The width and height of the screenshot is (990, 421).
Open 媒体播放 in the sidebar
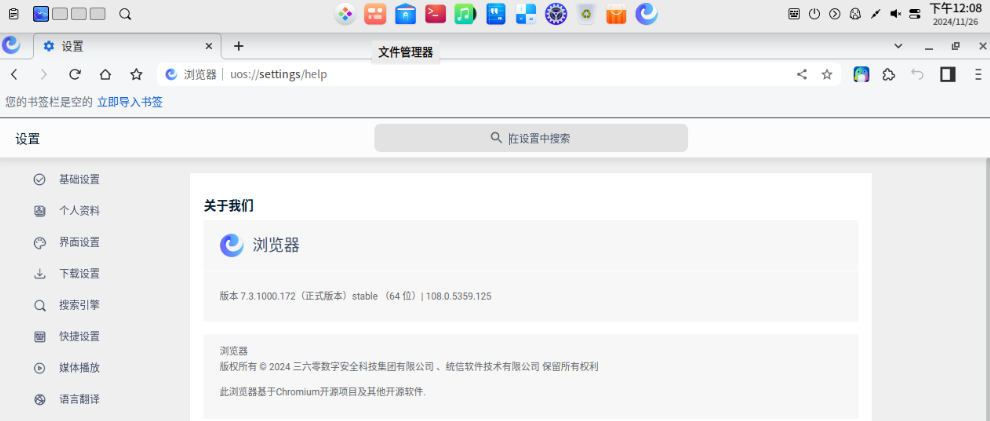point(80,368)
